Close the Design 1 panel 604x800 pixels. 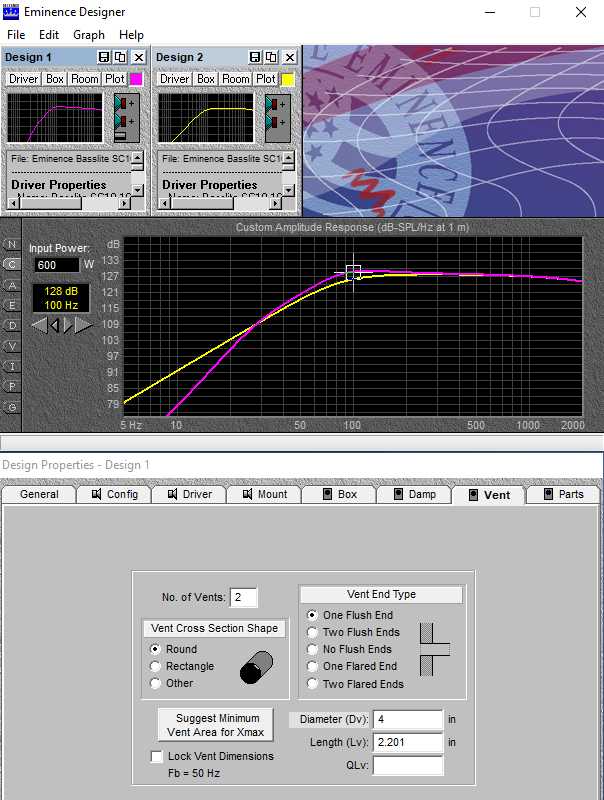tap(138, 57)
